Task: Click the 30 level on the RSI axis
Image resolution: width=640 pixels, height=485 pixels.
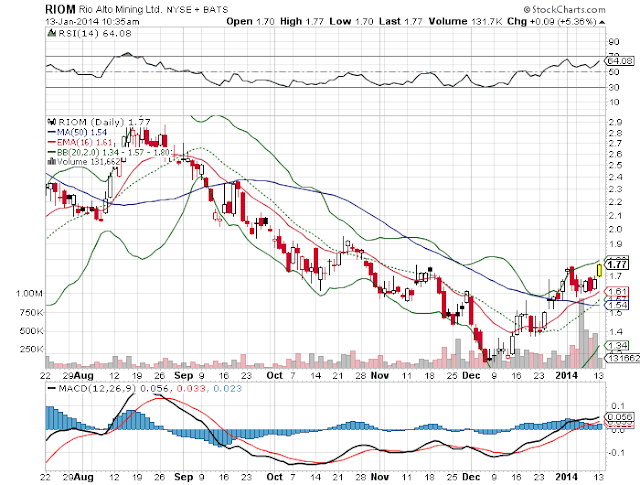Action: click(x=614, y=87)
